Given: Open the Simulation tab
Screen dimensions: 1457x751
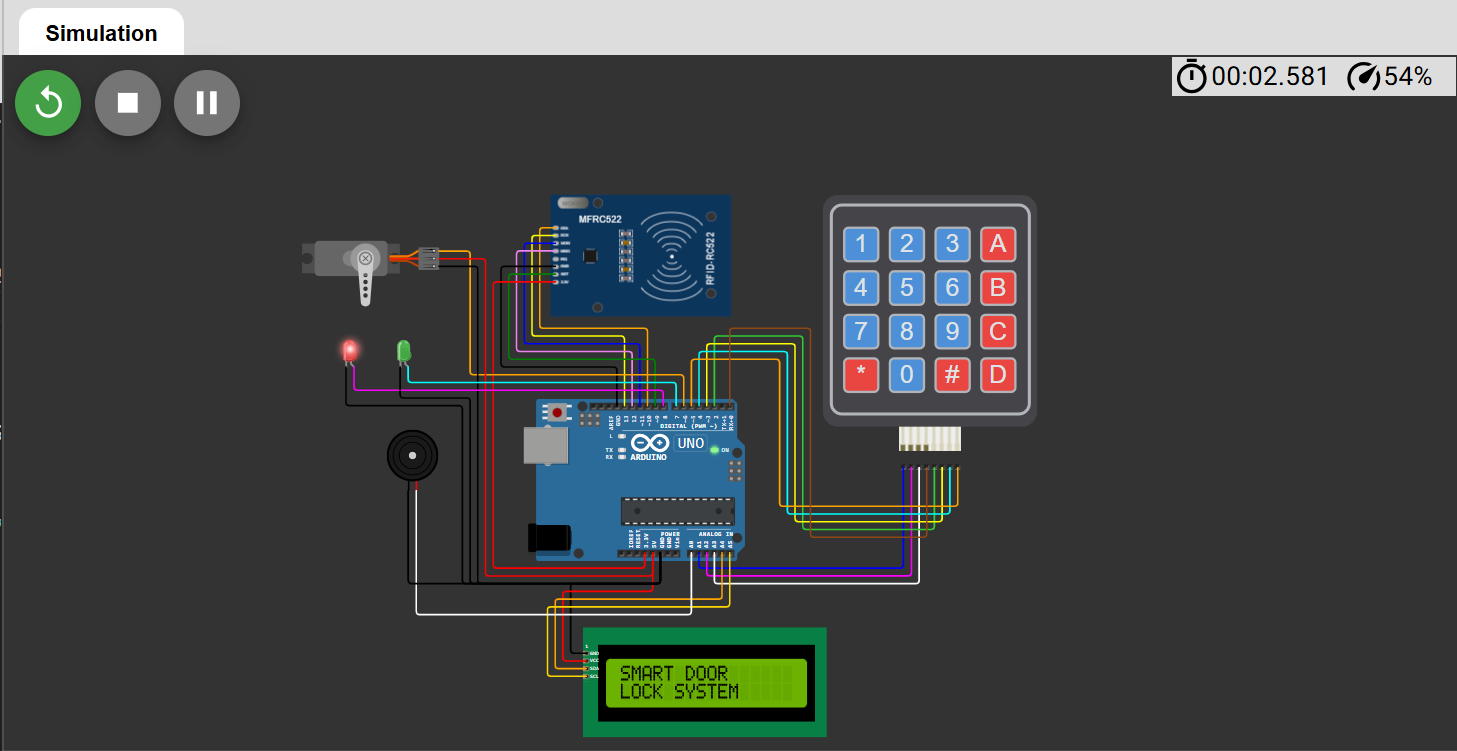Looking at the screenshot, I should point(101,33).
